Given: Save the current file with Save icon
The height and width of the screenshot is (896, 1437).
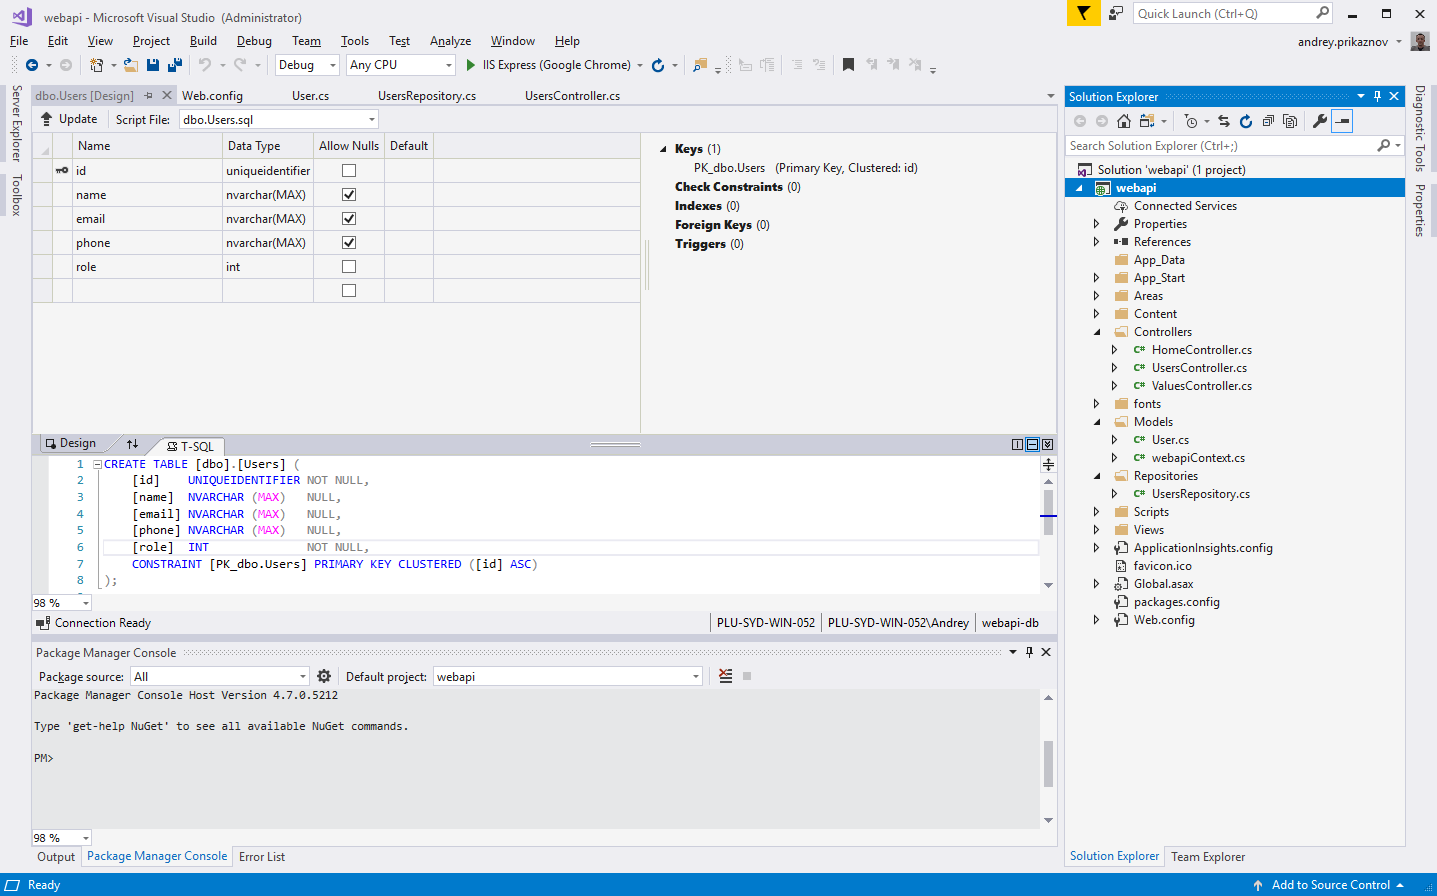Looking at the screenshot, I should coord(153,65).
